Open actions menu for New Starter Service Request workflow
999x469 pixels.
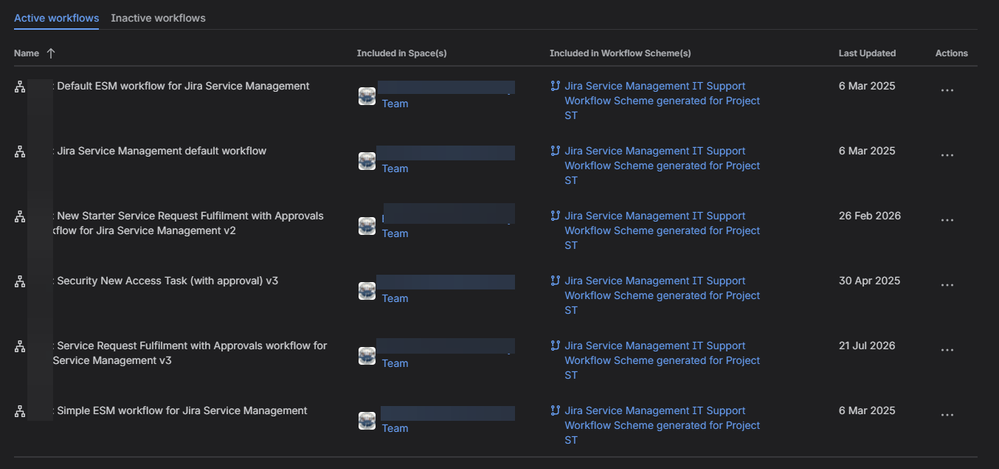[947, 220]
